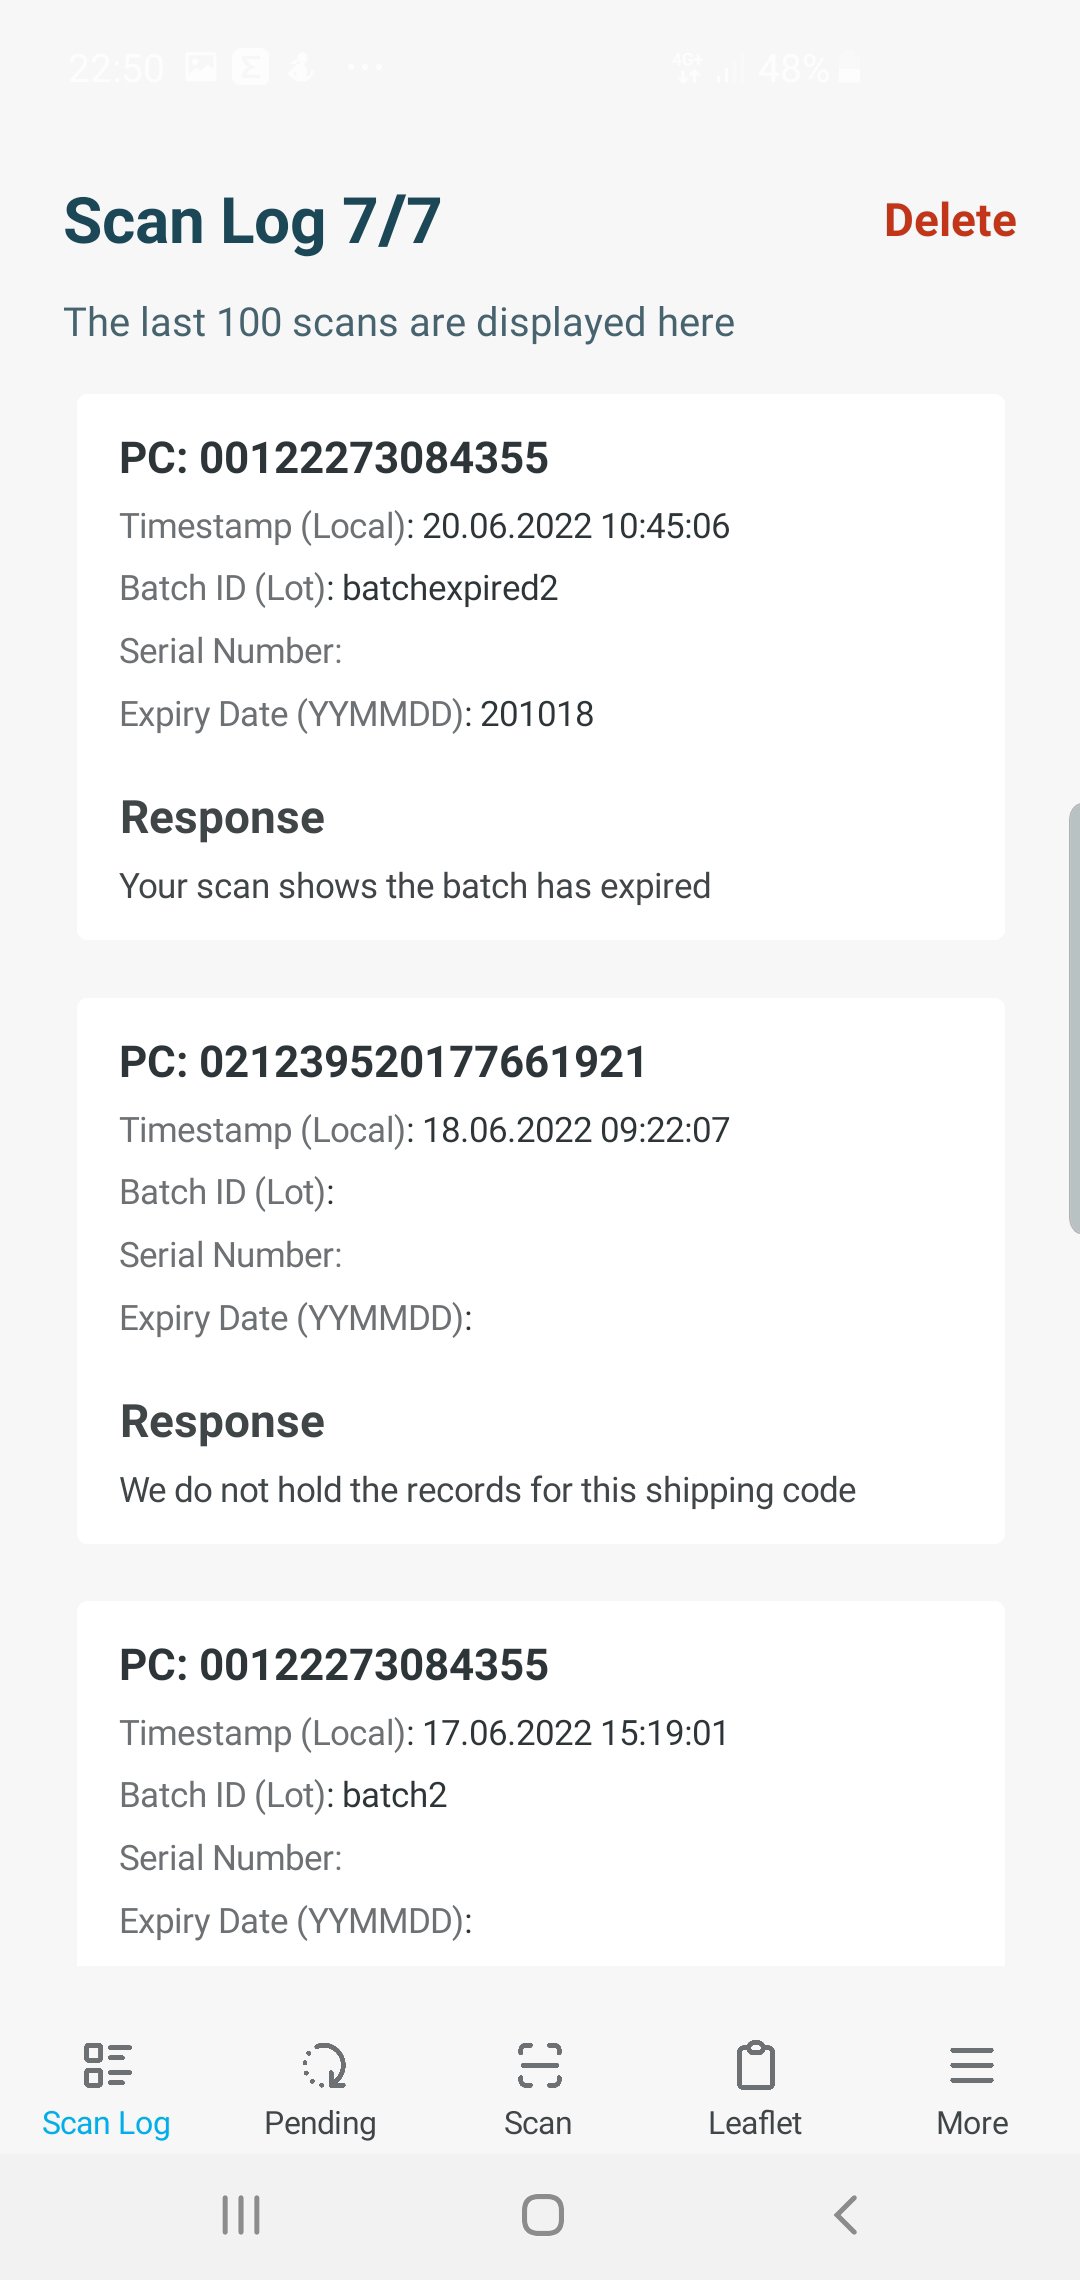Delete the scan log entries
Screen dimensions: 1080x2280
950,220
